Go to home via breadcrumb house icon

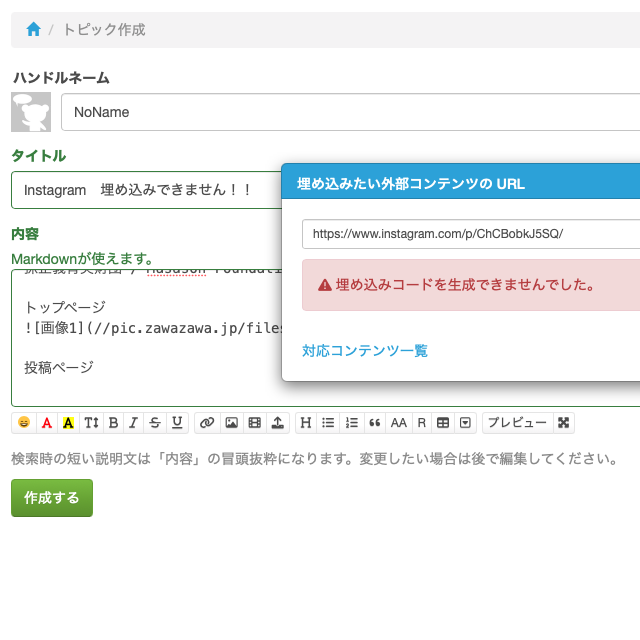coord(33,29)
